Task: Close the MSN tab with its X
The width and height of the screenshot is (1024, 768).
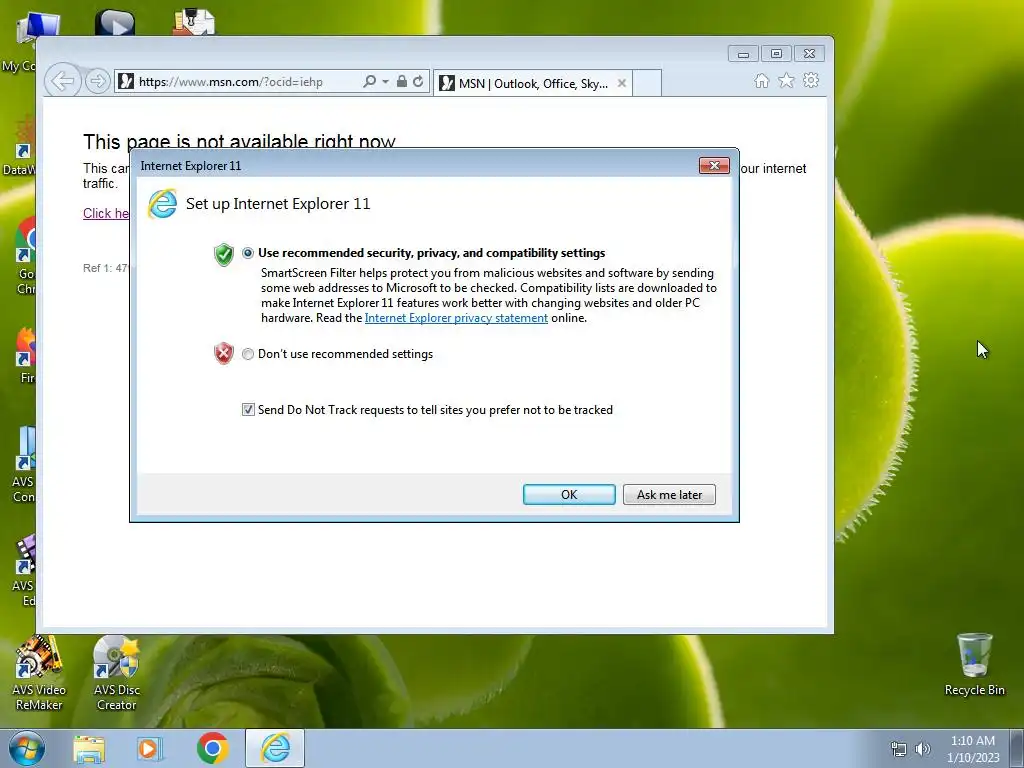Action: [622, 83]
